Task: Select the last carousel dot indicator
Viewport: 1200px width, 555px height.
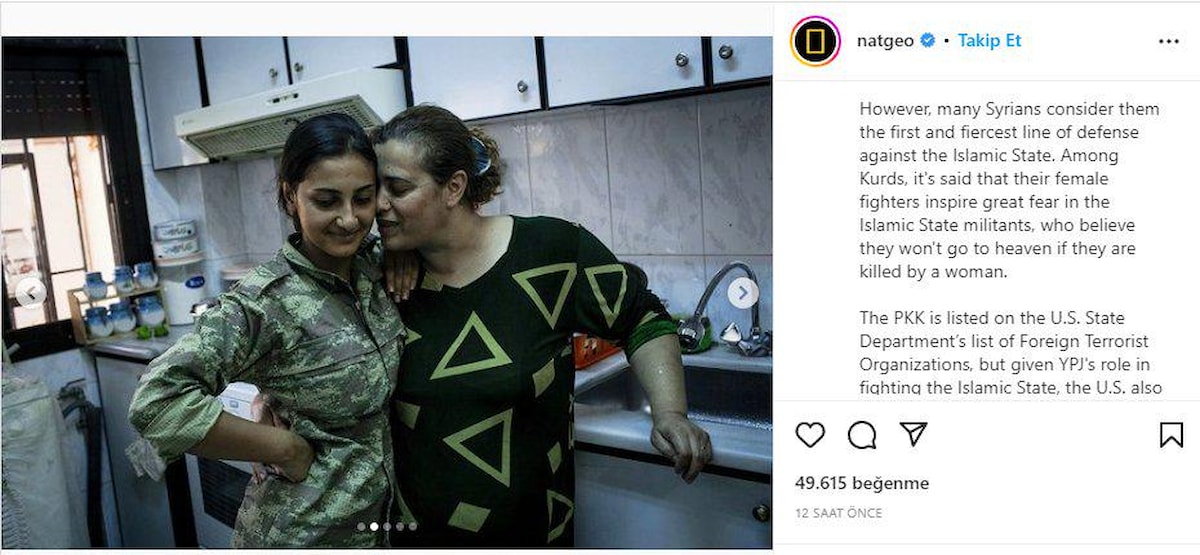Action: [x=413, y=526]
